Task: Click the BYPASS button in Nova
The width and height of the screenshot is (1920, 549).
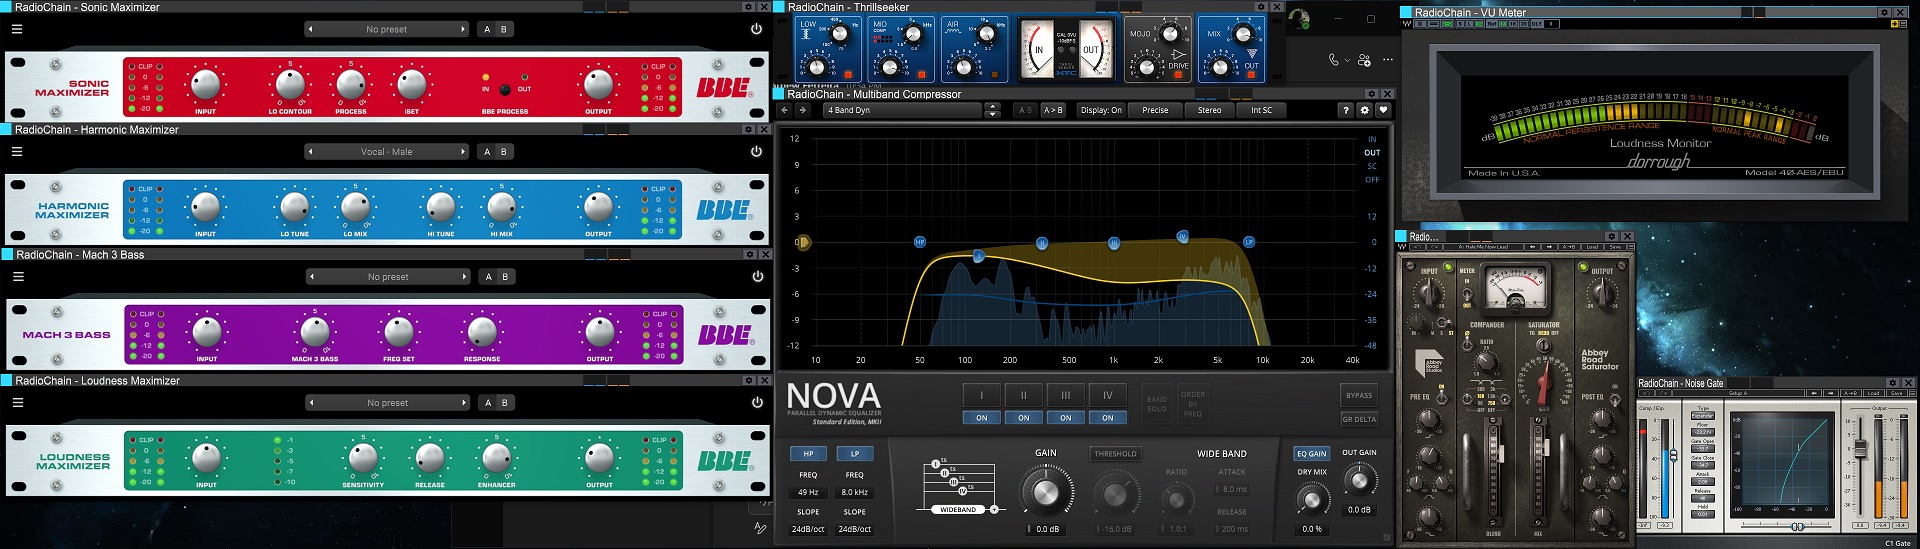Action: (x=1358, y=395)
